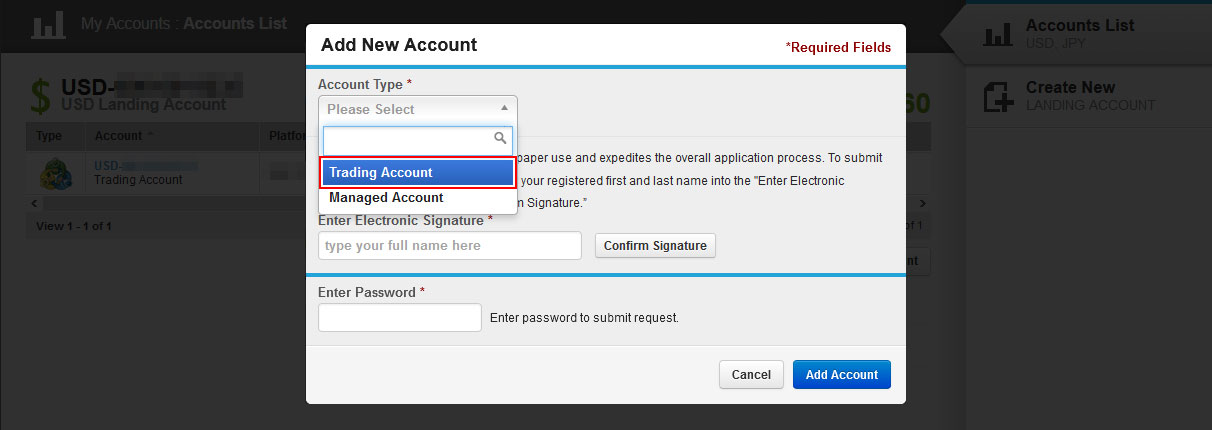Cancel the Add New Account dialog

(751, 375)
